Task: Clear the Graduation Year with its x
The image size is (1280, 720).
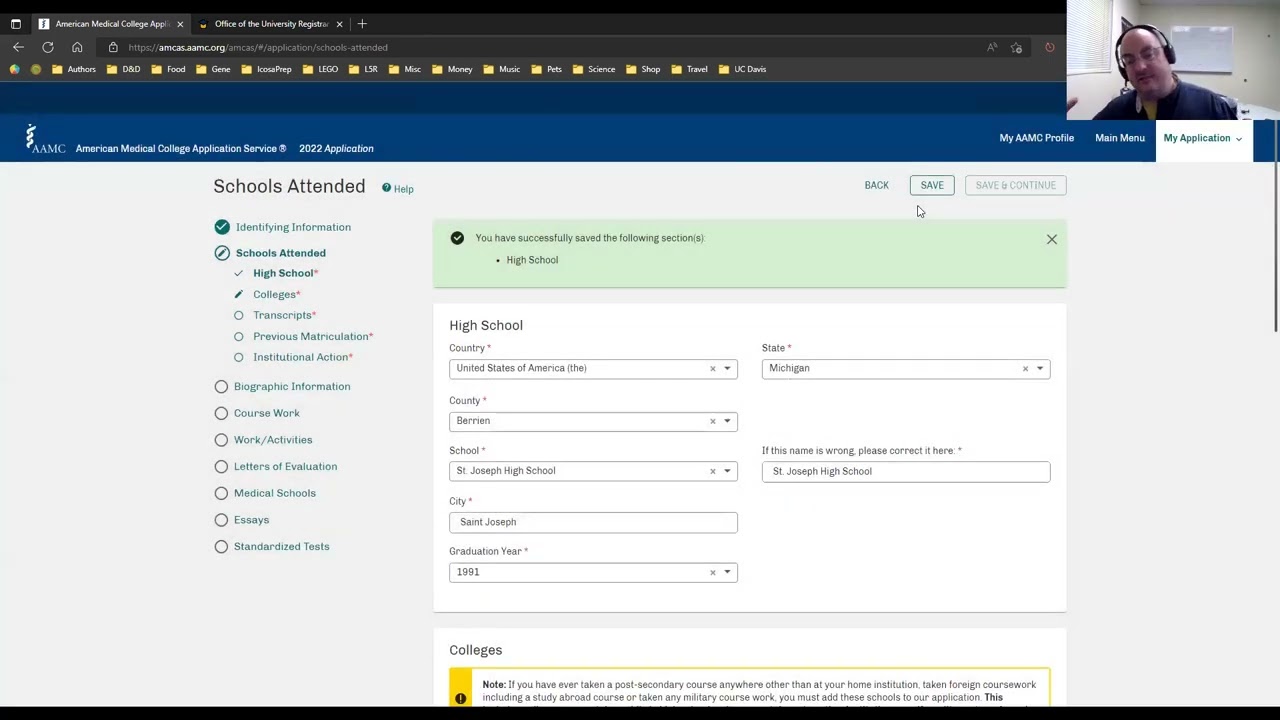Action: (x=712, y=572)
